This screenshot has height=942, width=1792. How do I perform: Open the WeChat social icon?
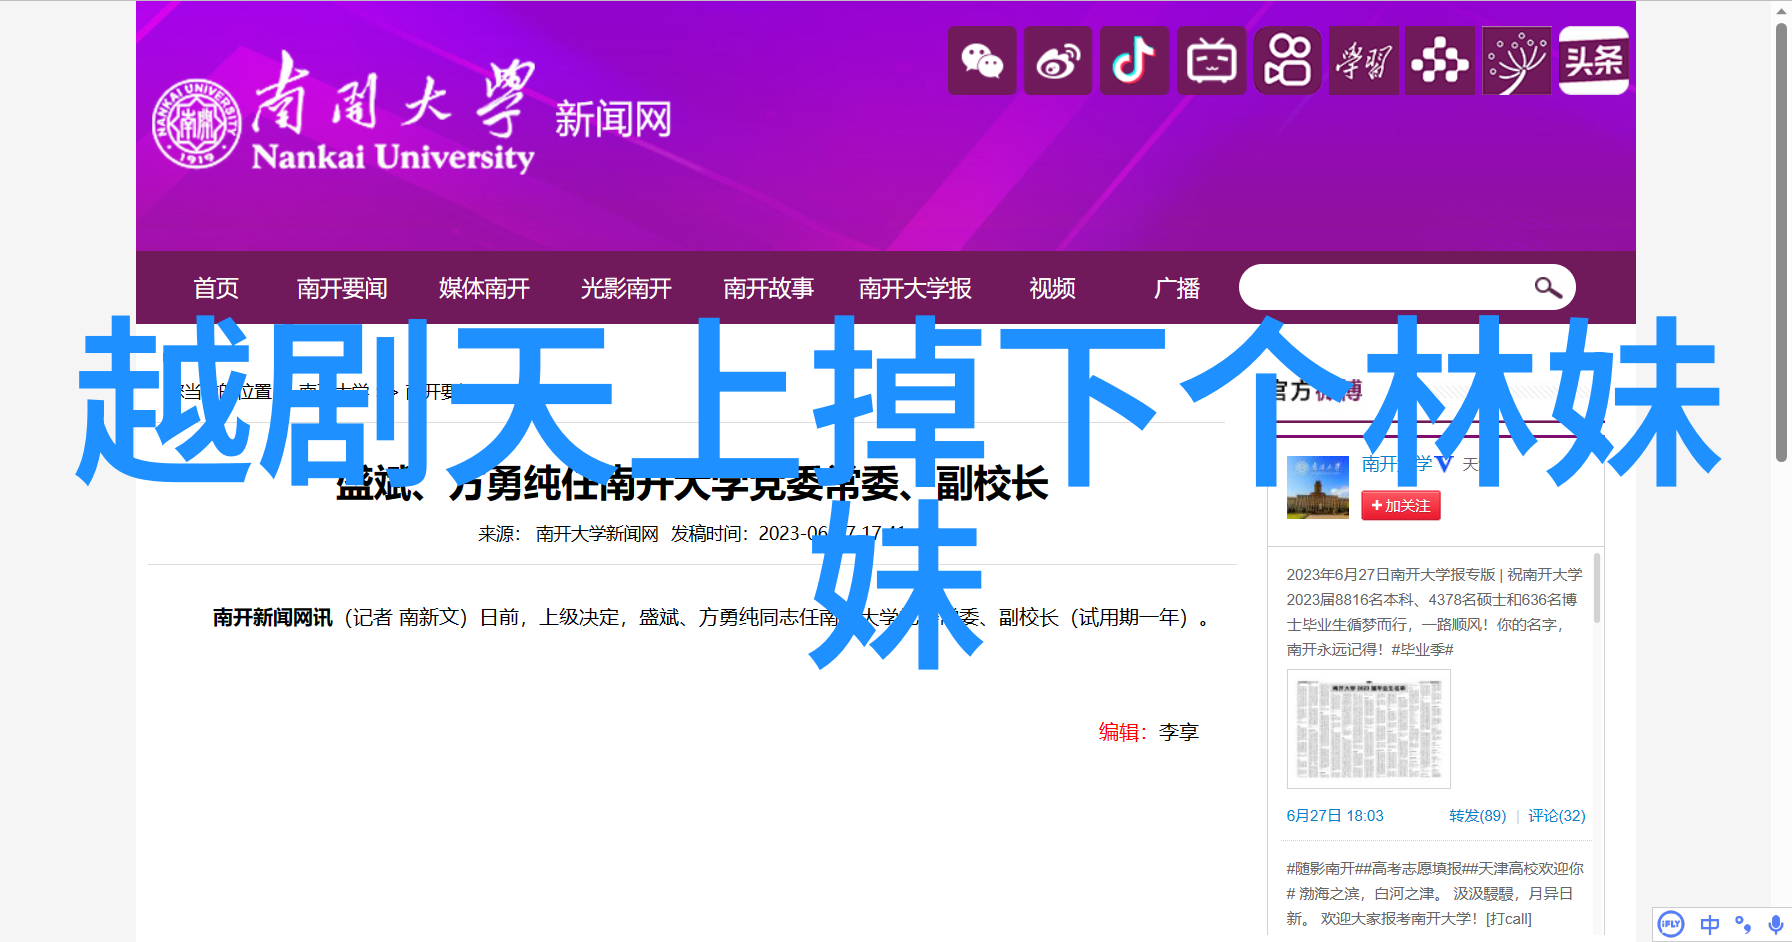click(981, 62)
